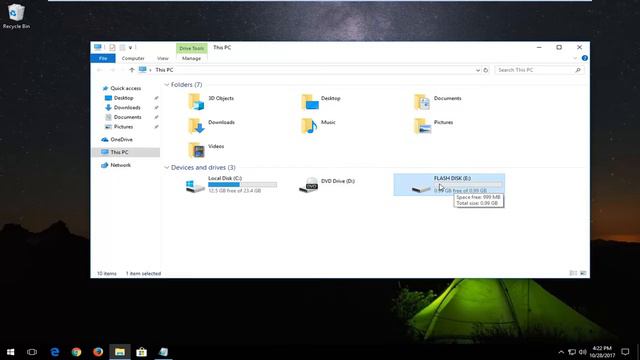Expand the ribbon with the chevron

(x=575, y=58)
